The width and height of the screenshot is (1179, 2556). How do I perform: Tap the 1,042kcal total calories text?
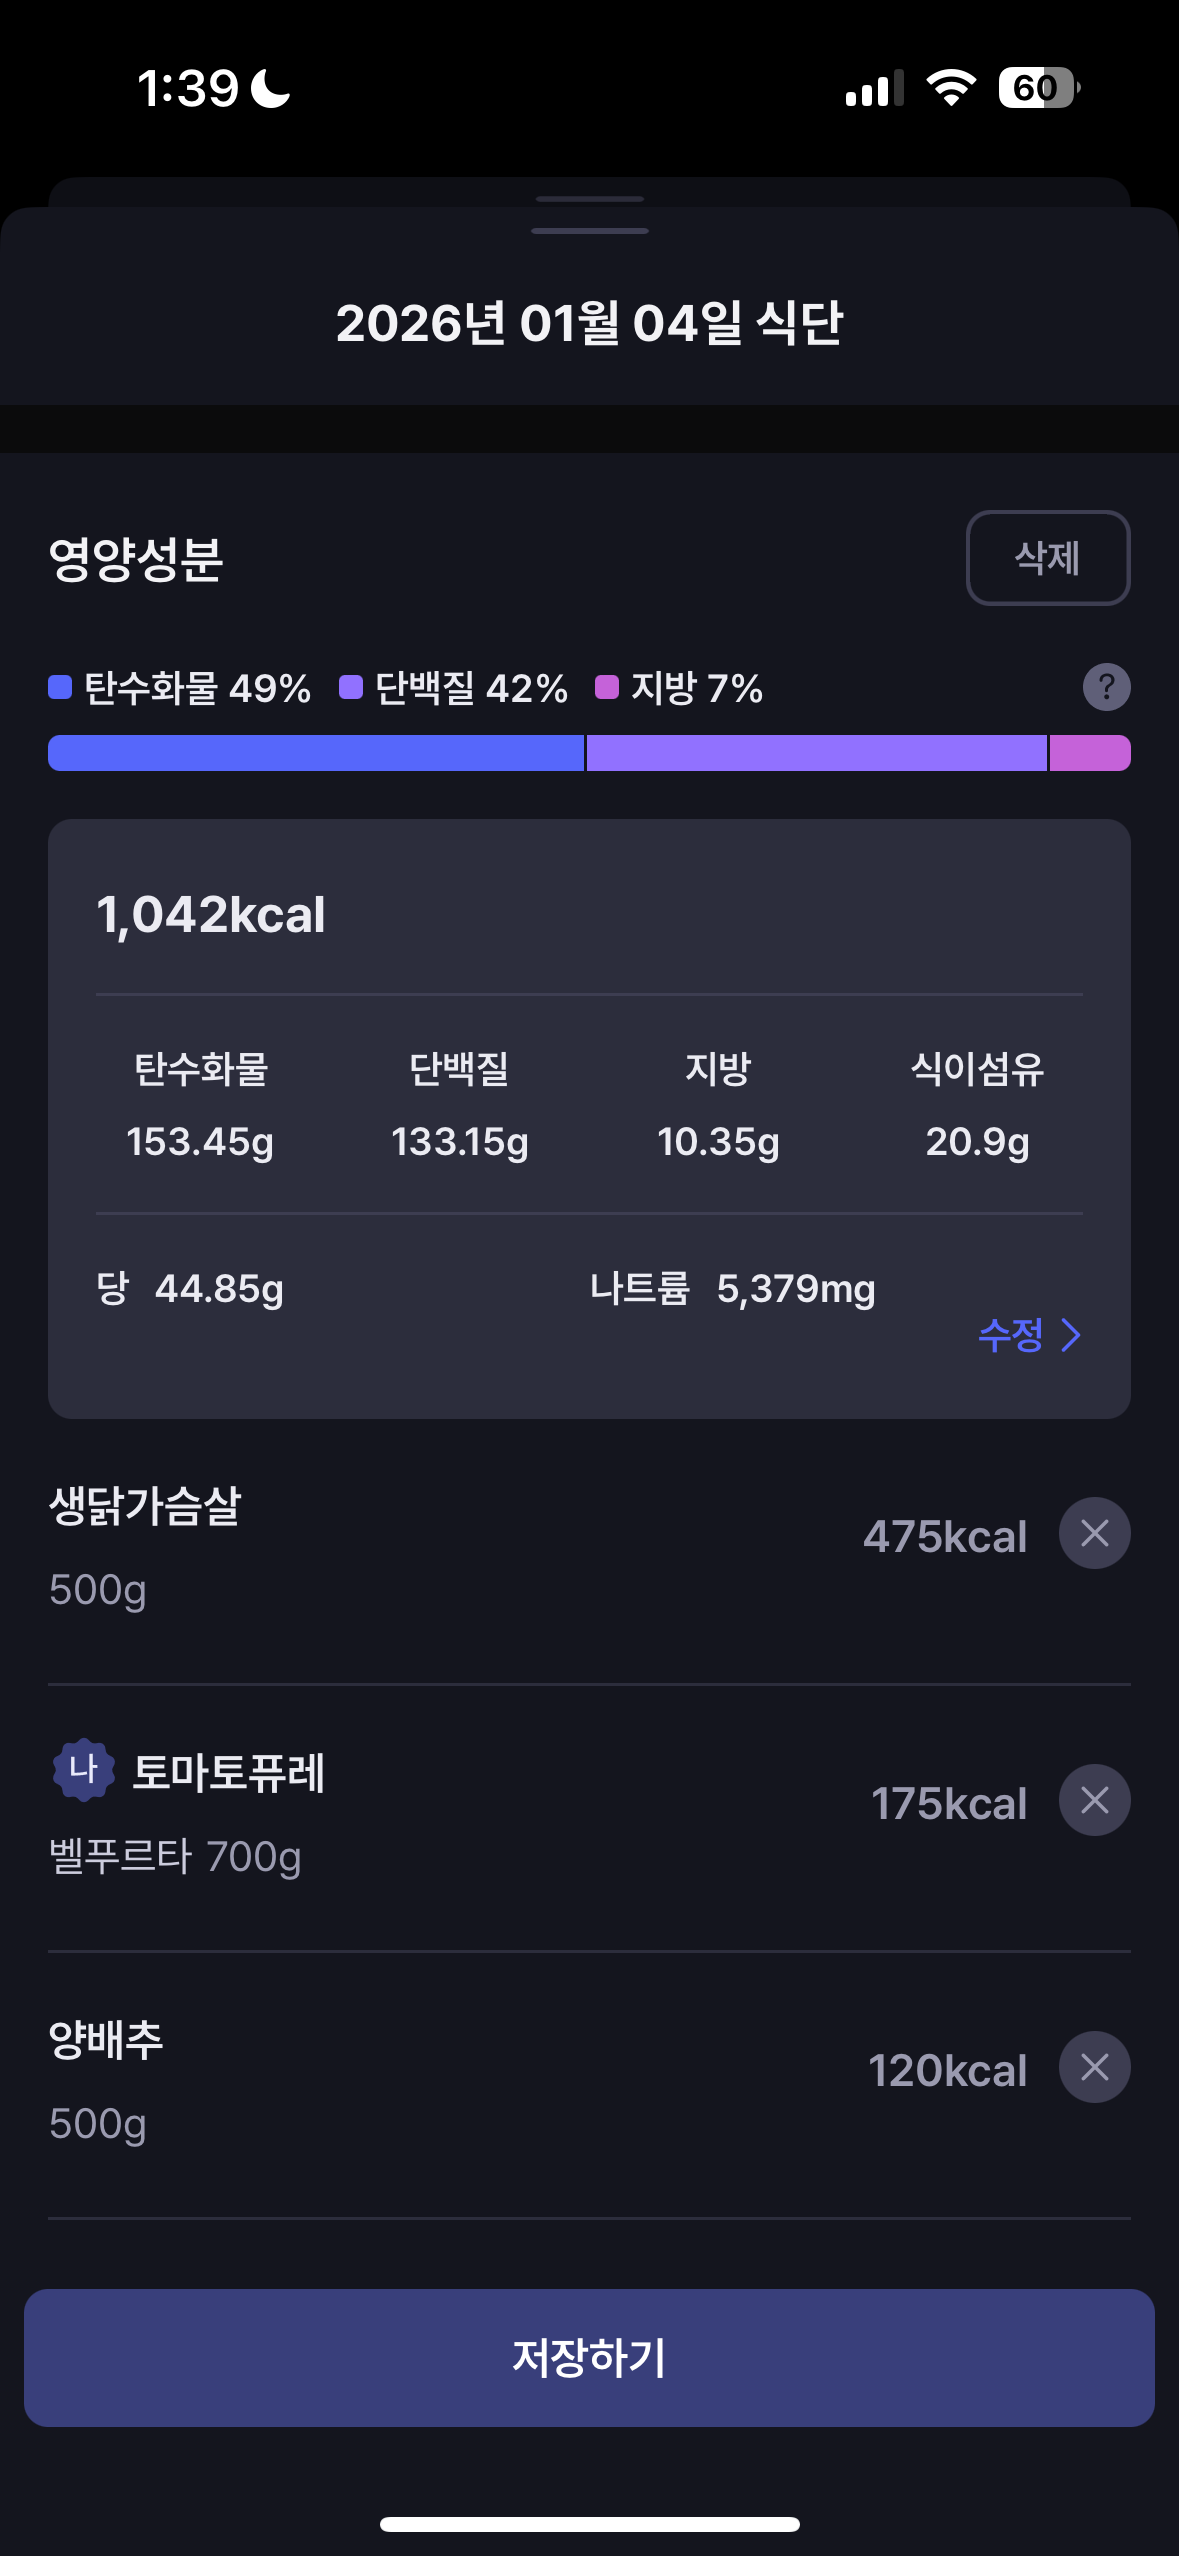point(211,915)
